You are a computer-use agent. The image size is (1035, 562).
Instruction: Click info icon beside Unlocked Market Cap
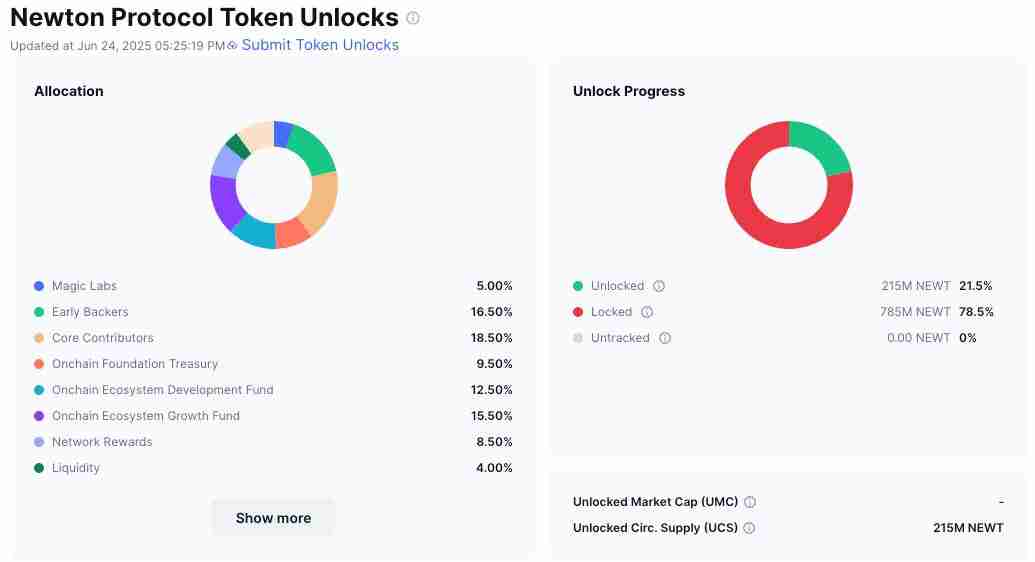(x=750, y=502)
